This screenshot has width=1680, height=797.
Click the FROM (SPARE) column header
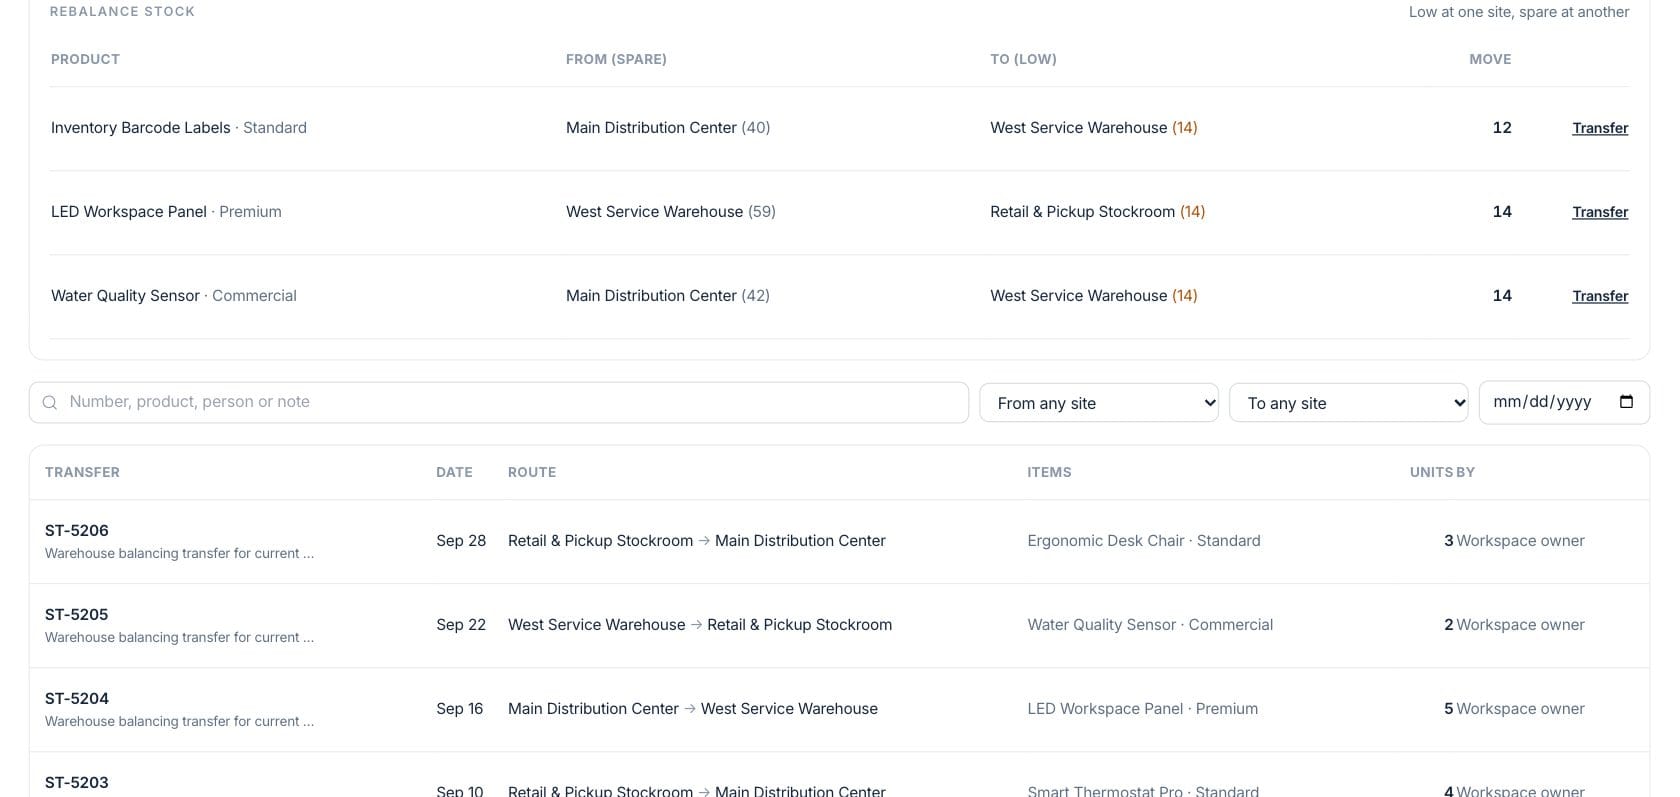(x=616, y=59)
